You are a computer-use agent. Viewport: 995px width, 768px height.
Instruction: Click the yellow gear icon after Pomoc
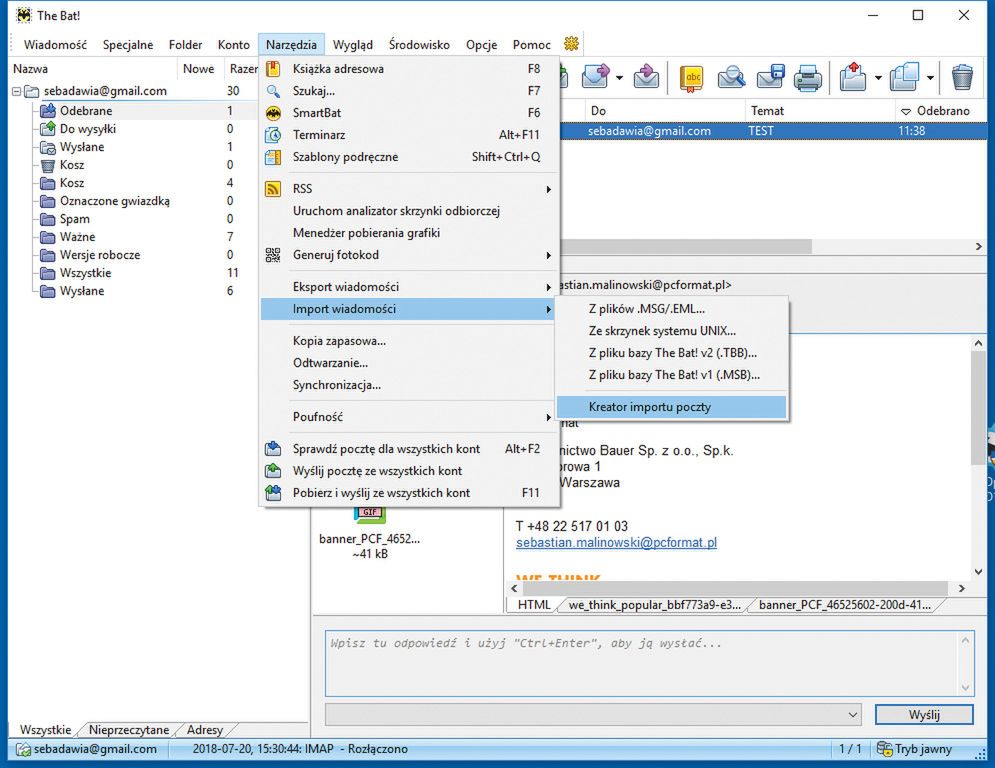point(571,44)
